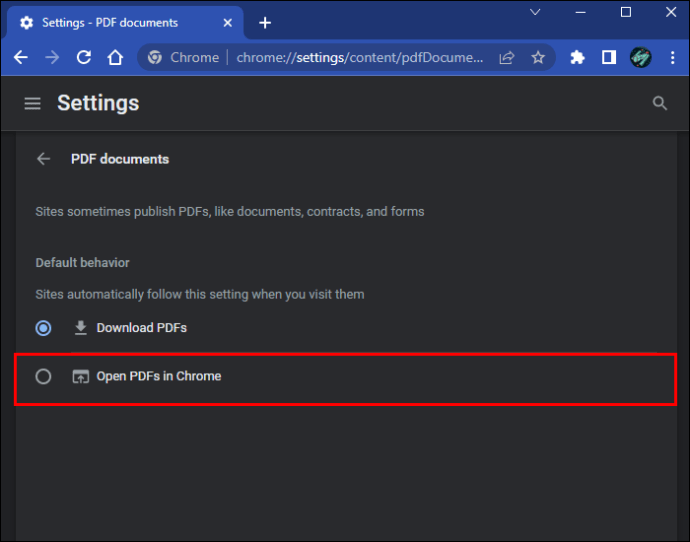Open the Extensions puzzle menu
690x542 pixels.
point(577,57)
